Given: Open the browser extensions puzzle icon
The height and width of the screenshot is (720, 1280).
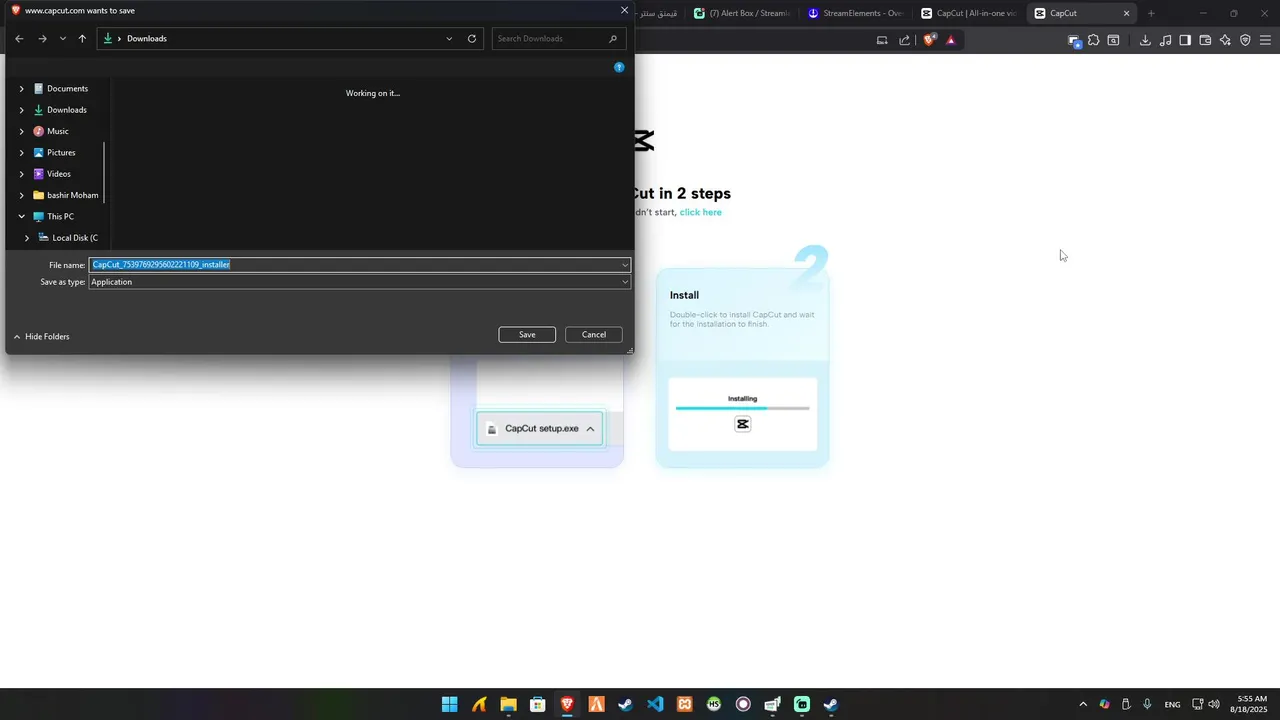Looking at the screenshot, I should tap(1094, 40).
